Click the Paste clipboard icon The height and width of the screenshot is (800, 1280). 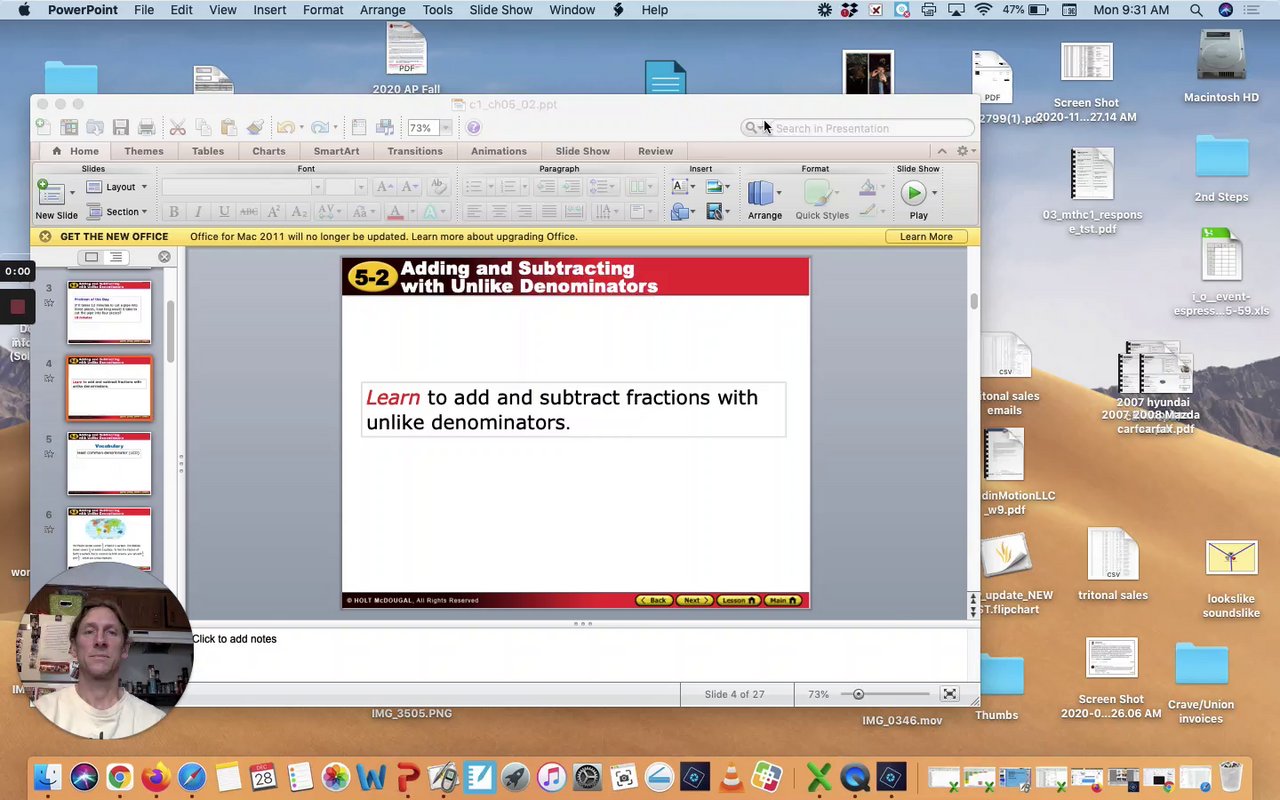tap(229, 127)
